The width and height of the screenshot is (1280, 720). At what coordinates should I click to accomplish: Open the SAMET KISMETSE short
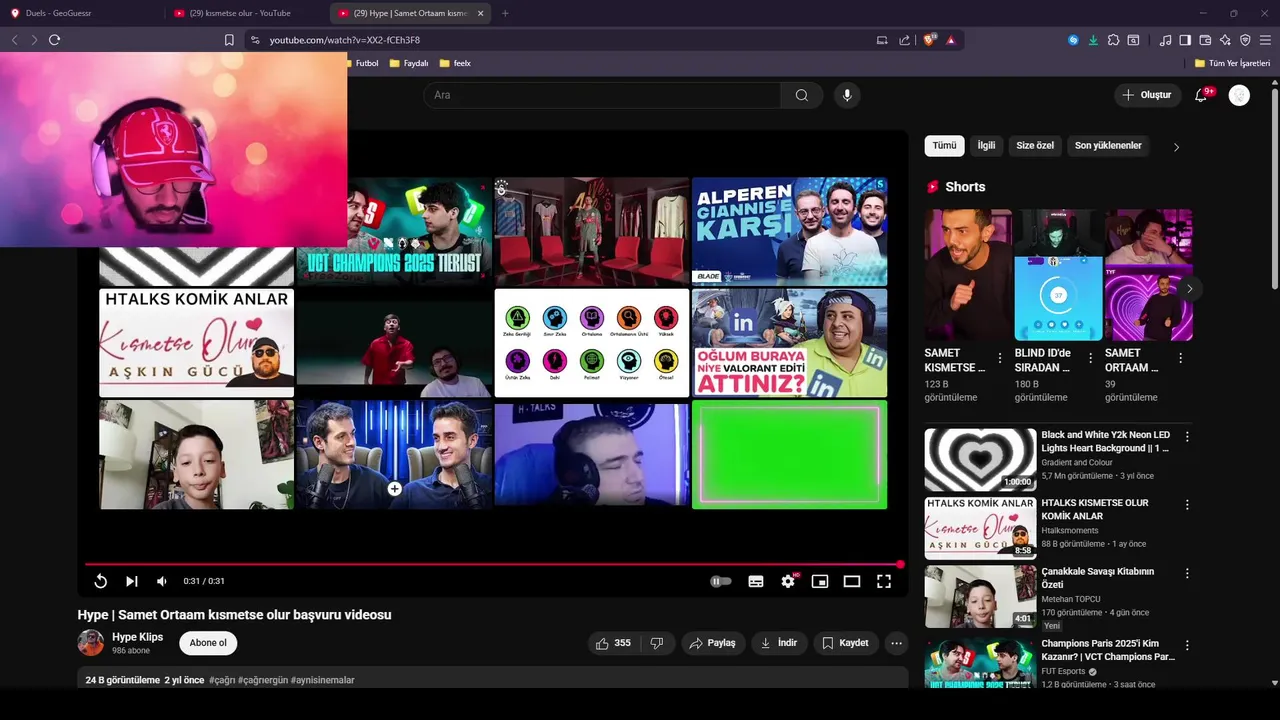click(968, 275)
